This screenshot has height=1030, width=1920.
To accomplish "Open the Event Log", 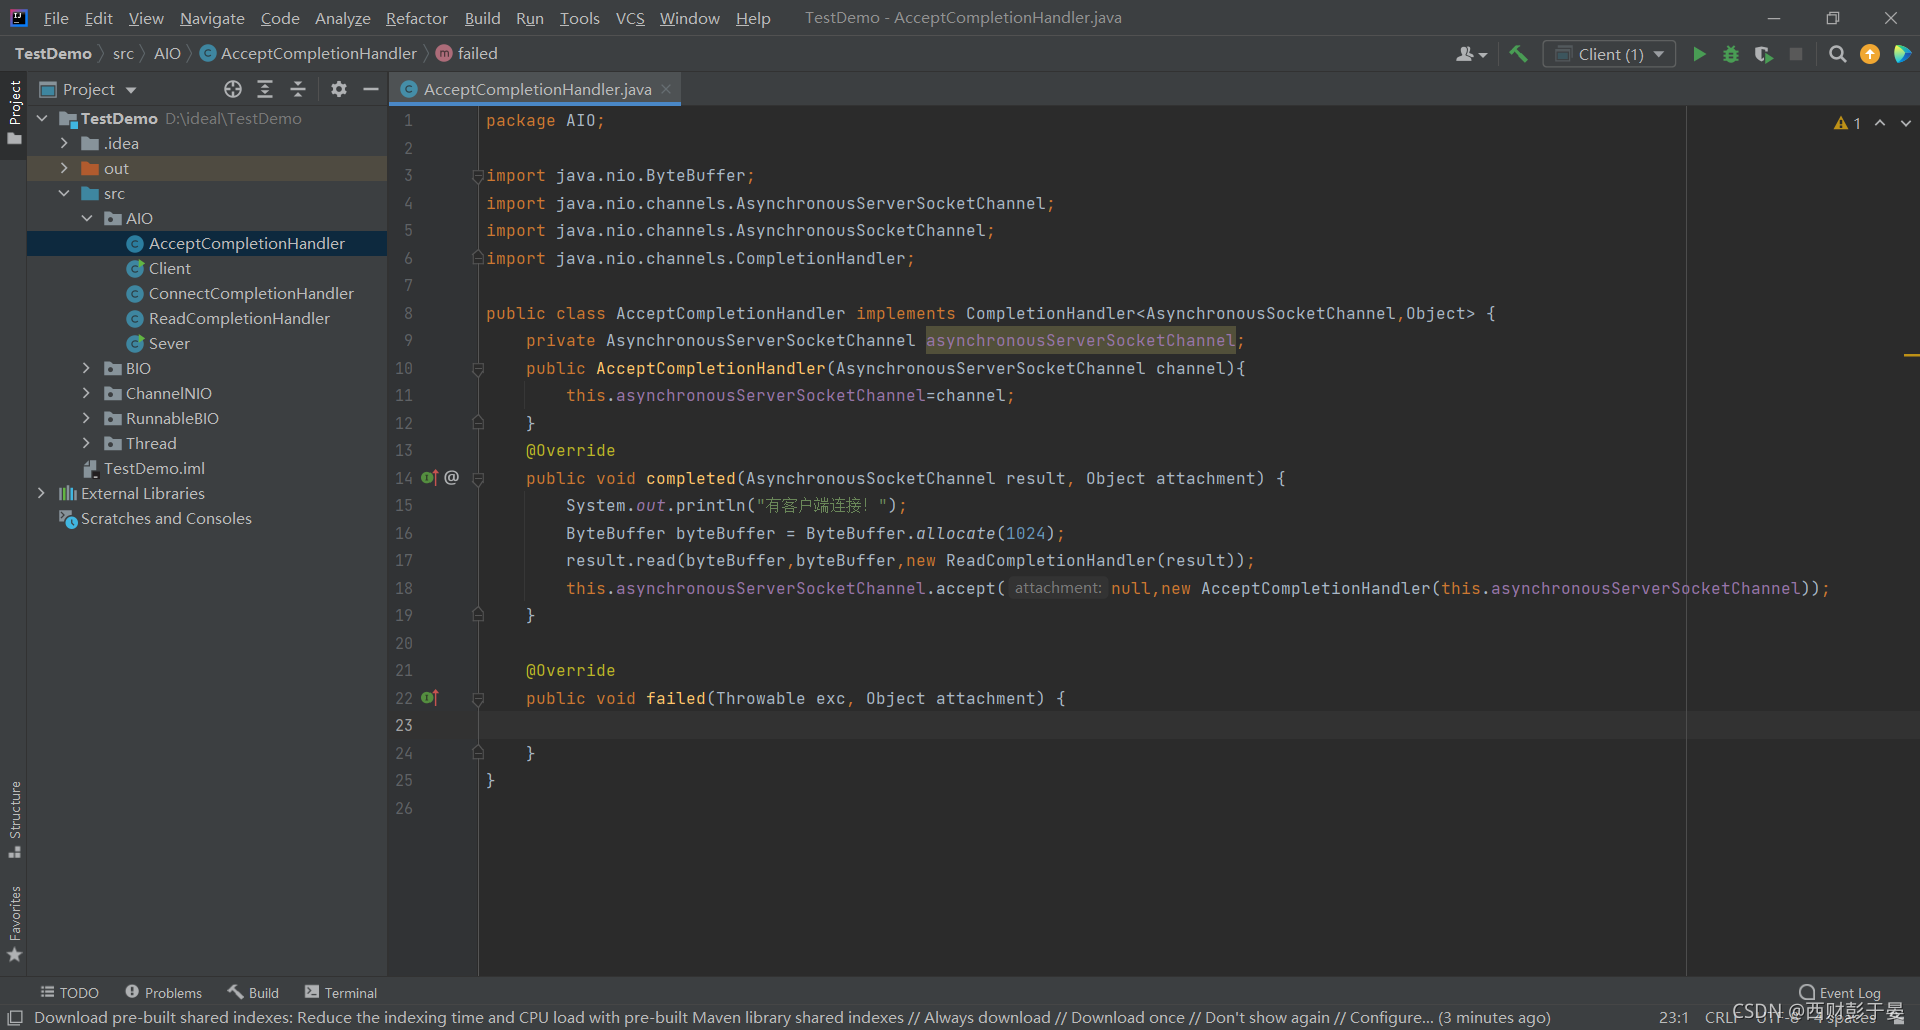I will coord(1840,992).
